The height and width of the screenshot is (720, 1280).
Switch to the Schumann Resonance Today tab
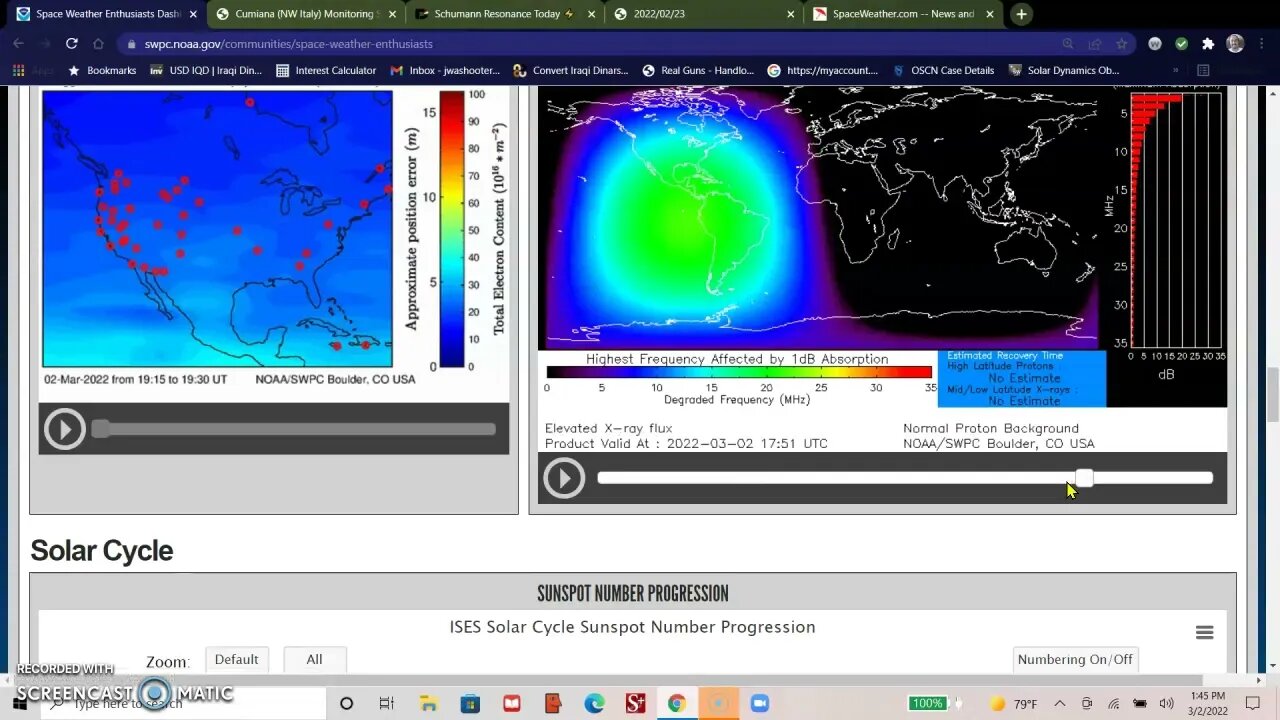(504, 14)
